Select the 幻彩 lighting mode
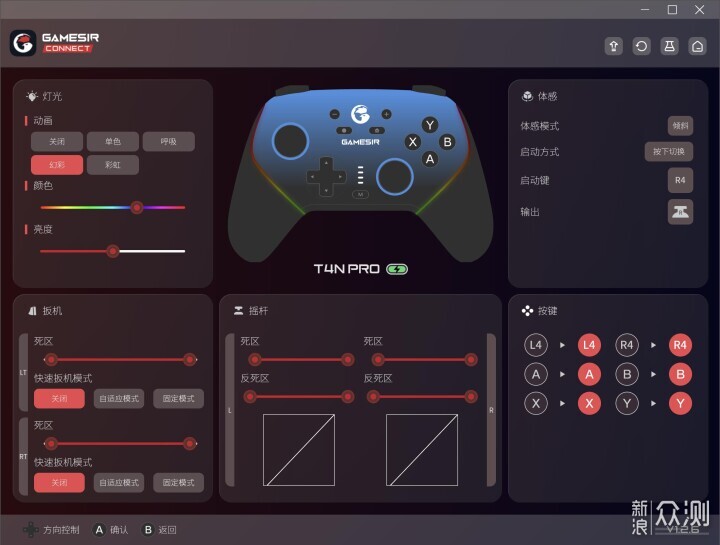 coord(57,165)
